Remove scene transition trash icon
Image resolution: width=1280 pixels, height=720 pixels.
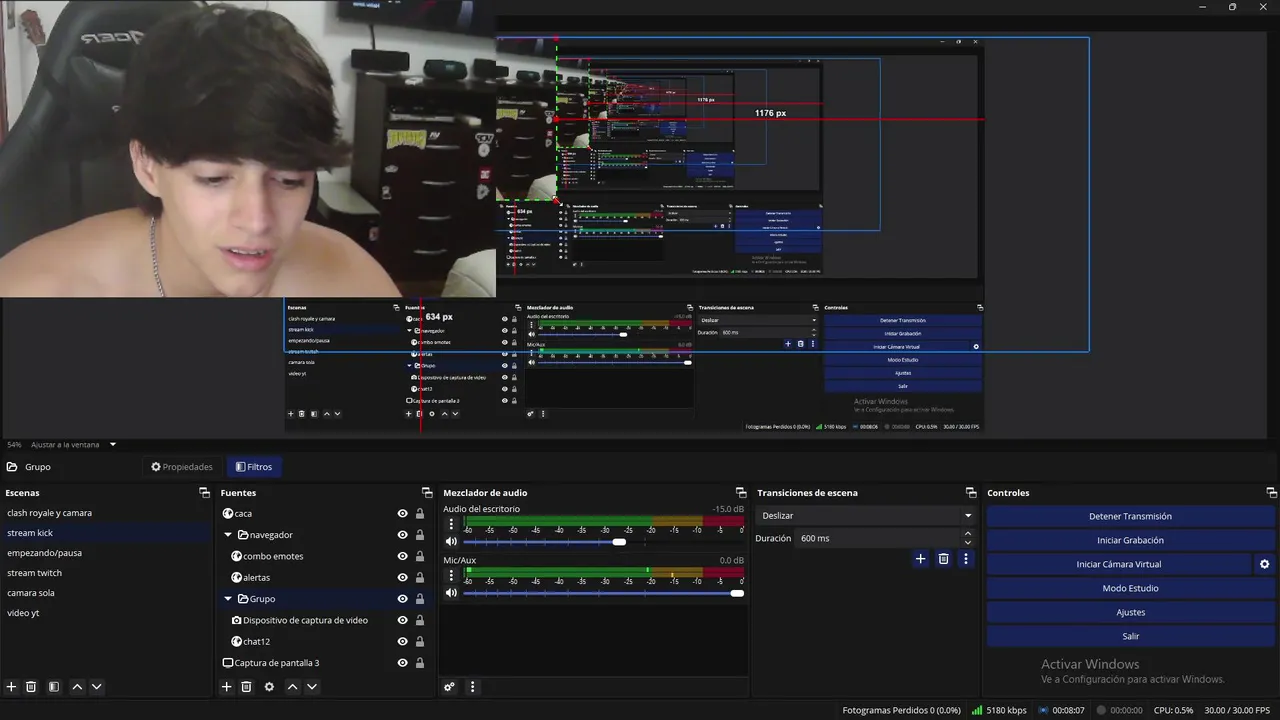point(943,559)
